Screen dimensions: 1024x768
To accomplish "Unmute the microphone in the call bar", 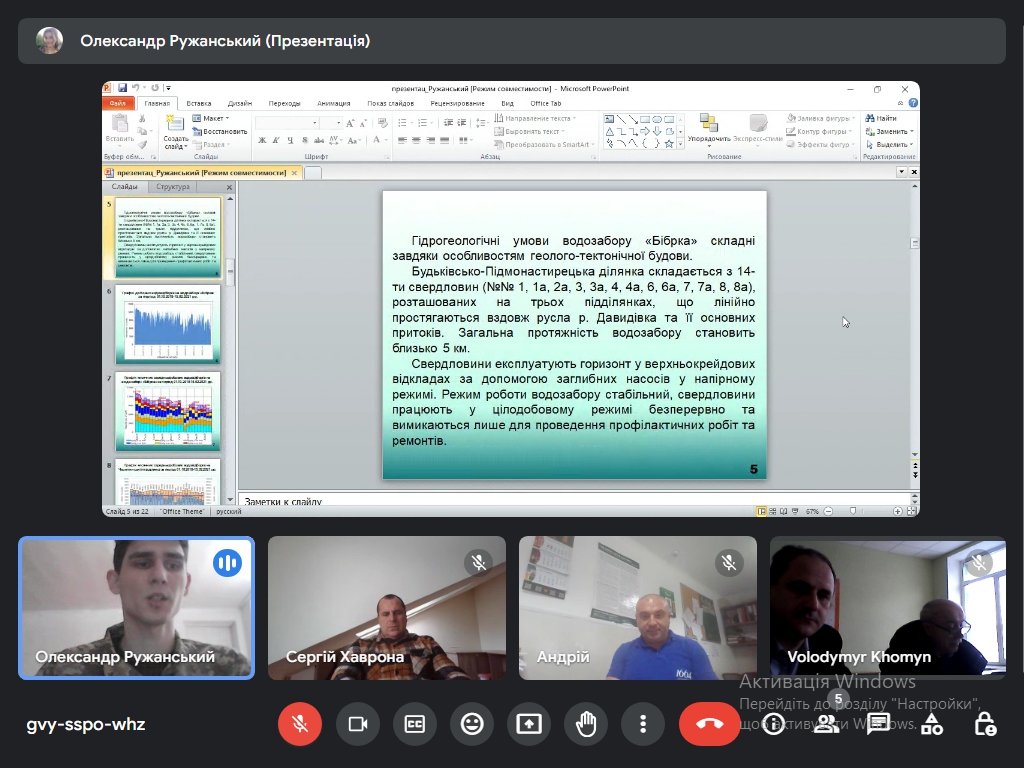I will pyautogui.click(x=300, y=724).
